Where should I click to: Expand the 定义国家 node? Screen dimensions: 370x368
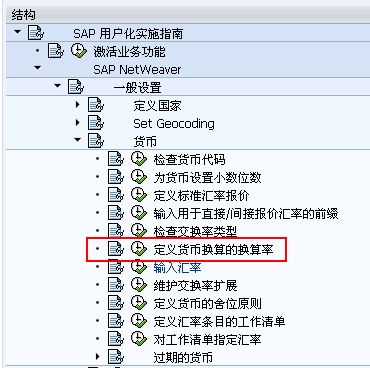78,104
